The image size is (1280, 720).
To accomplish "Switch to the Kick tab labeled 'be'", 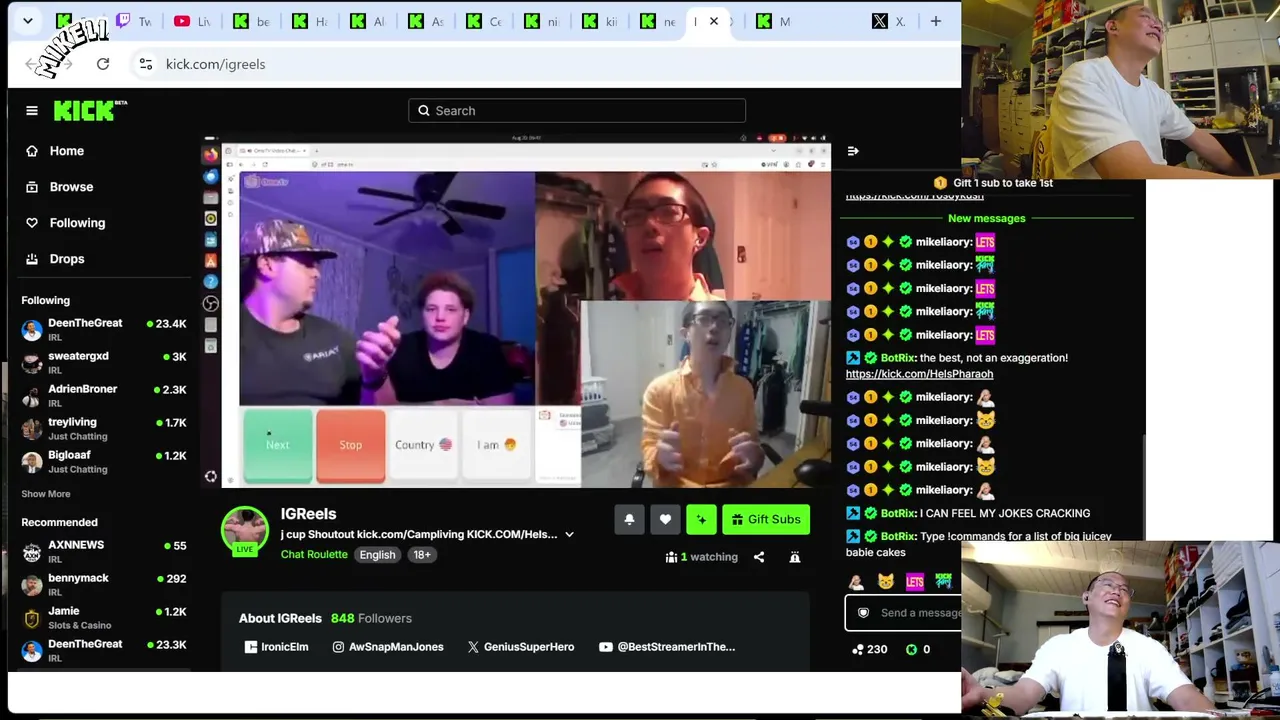I will [x=251, y=21].
